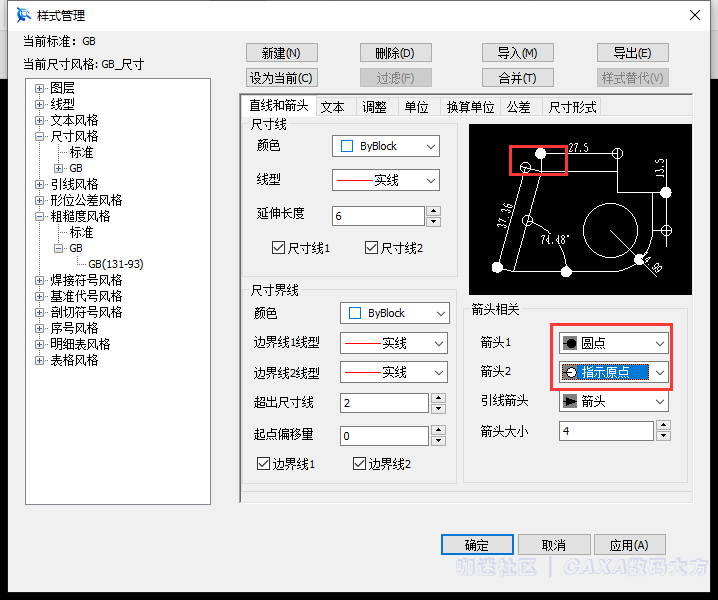Click the 超出尺寸线 input field
The image size is (718, 600).
point(384,403)
